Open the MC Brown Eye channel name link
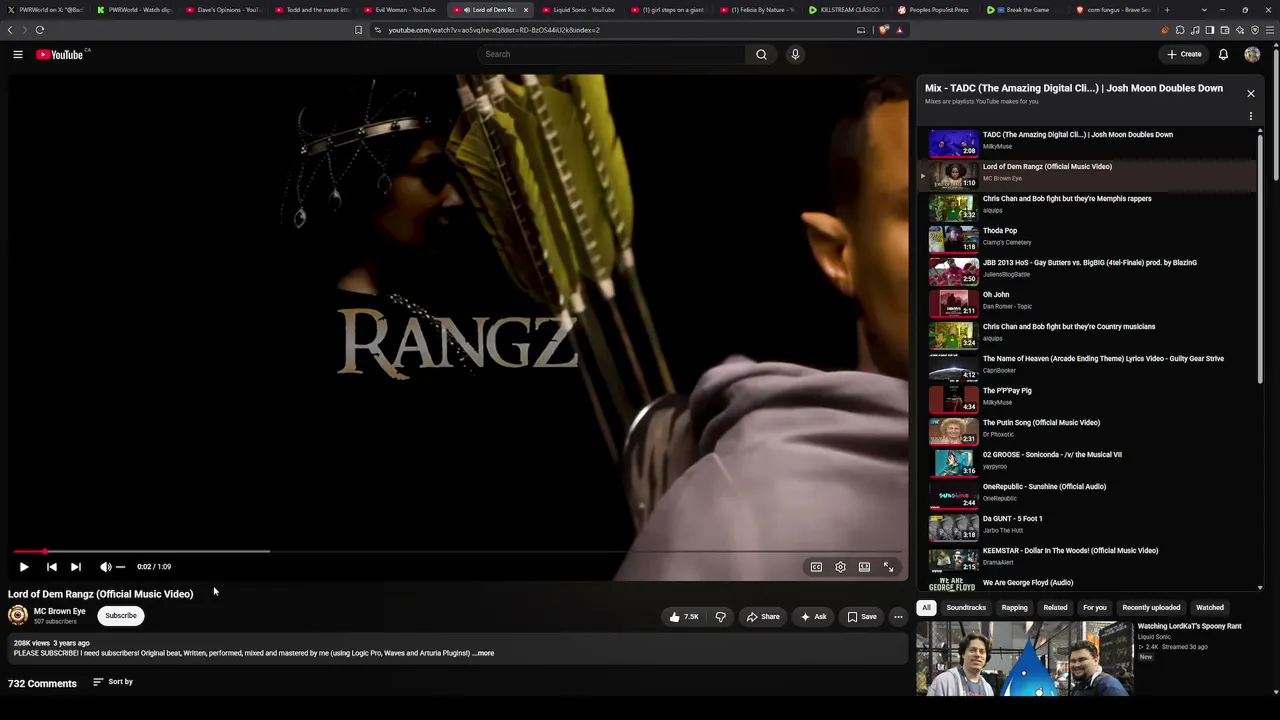 tap(60, 611)
